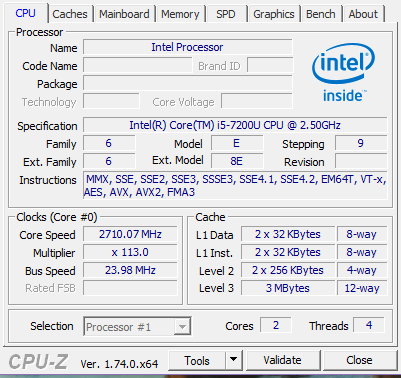Click the Ext. Family value 6
The width and height of the screenshot is (401, 378).
[x=109, y=161]
